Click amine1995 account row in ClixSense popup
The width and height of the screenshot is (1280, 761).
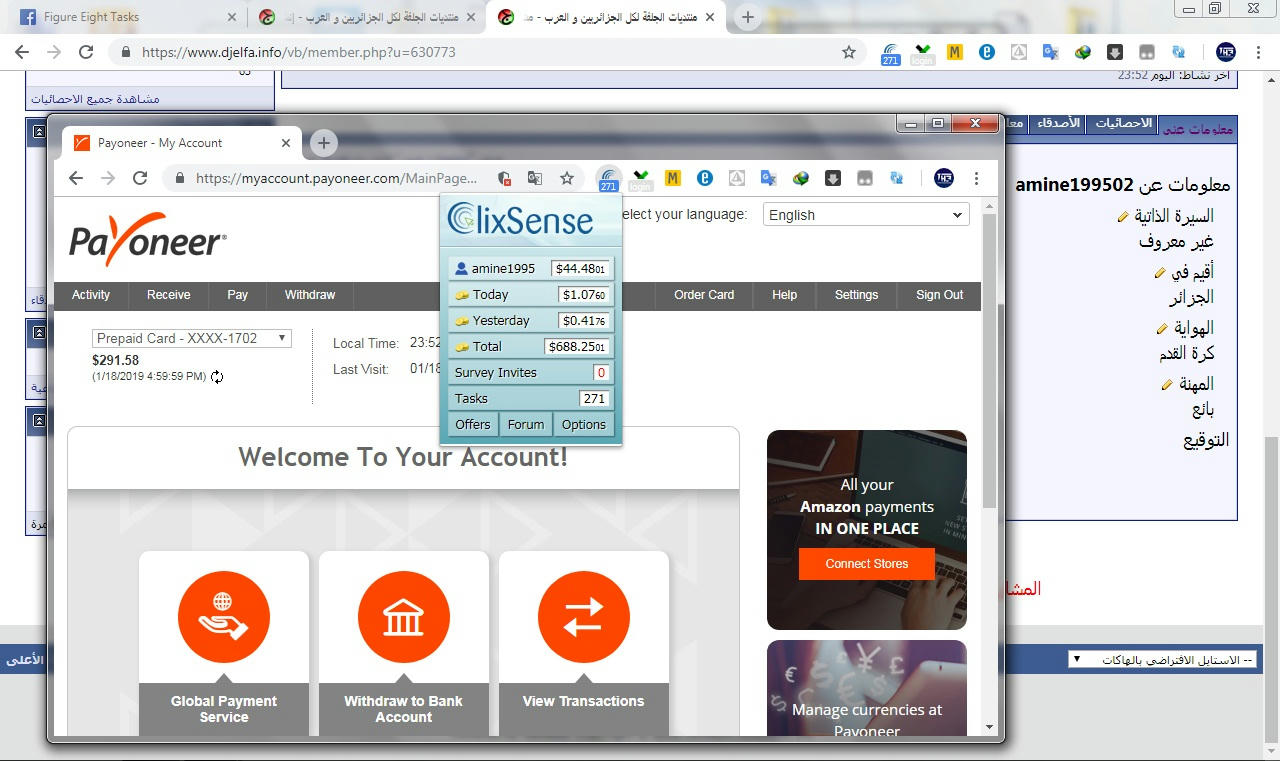point(531,268)
